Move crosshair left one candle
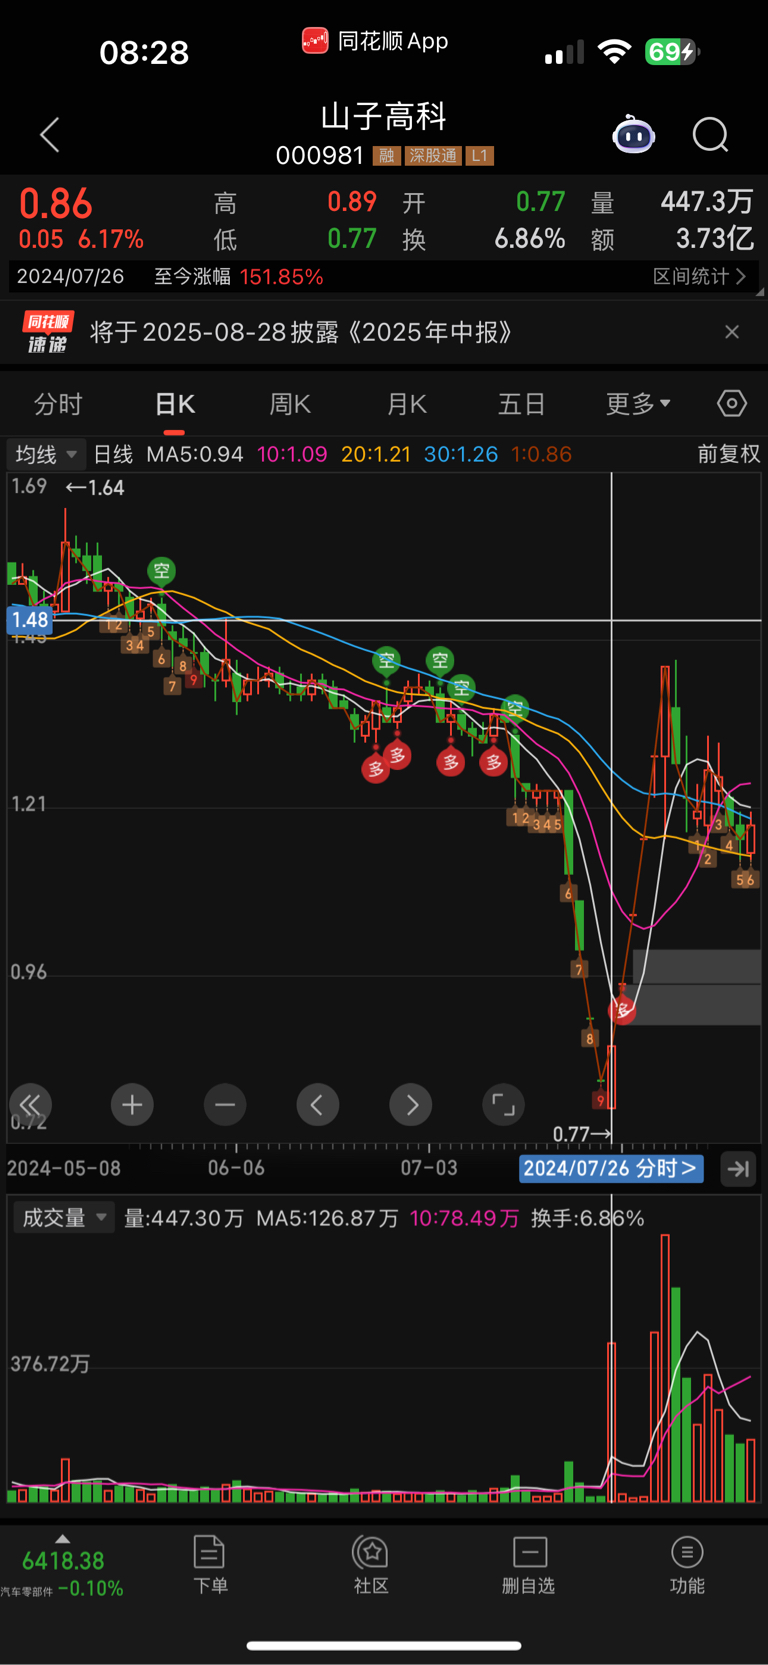This screenshot has height=1665, width=768. [x=318, y=1105]
